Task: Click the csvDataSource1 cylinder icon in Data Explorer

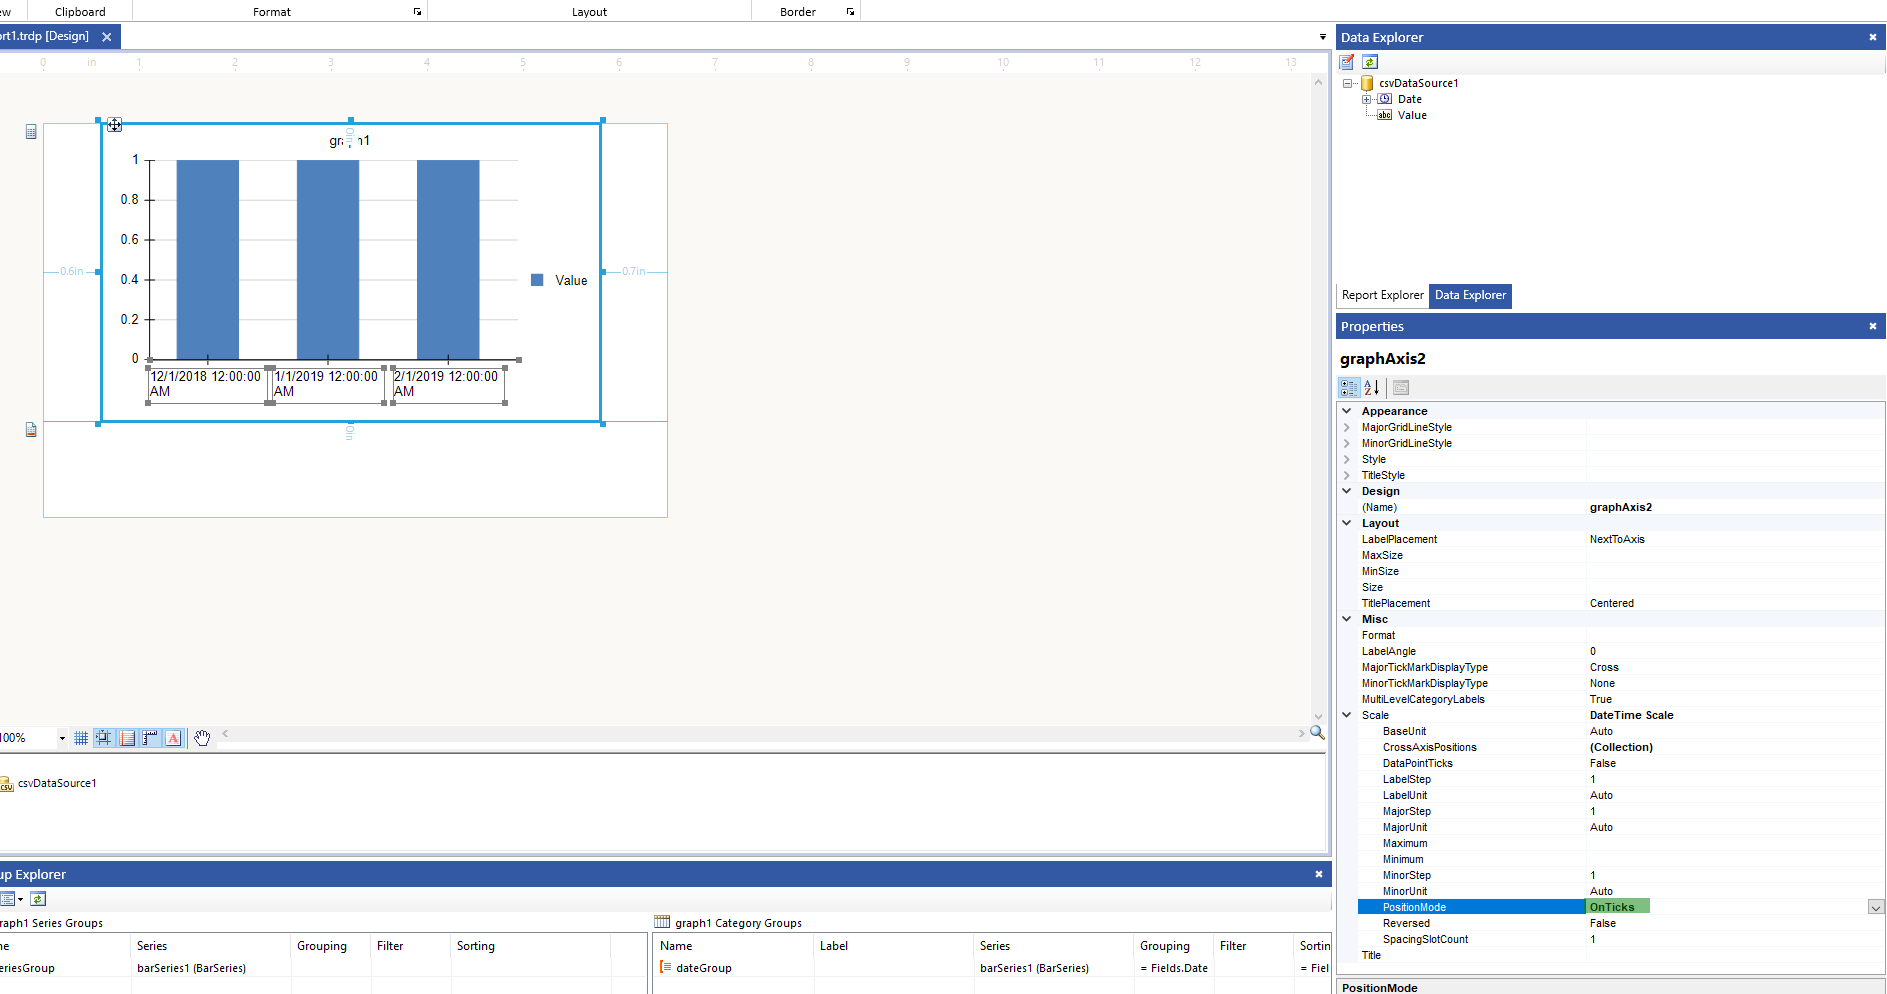Action: pos(1367,83)
